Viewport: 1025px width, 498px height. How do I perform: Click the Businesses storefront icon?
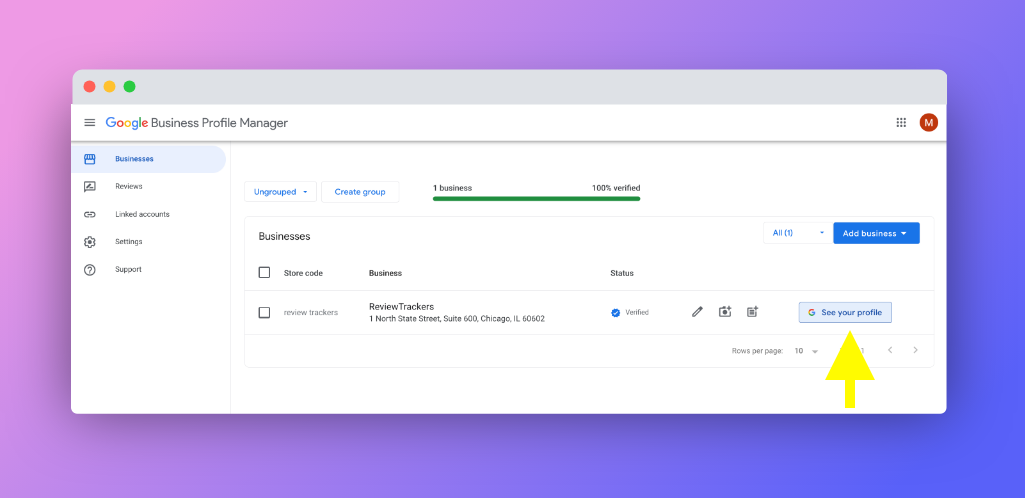point(90,159)
